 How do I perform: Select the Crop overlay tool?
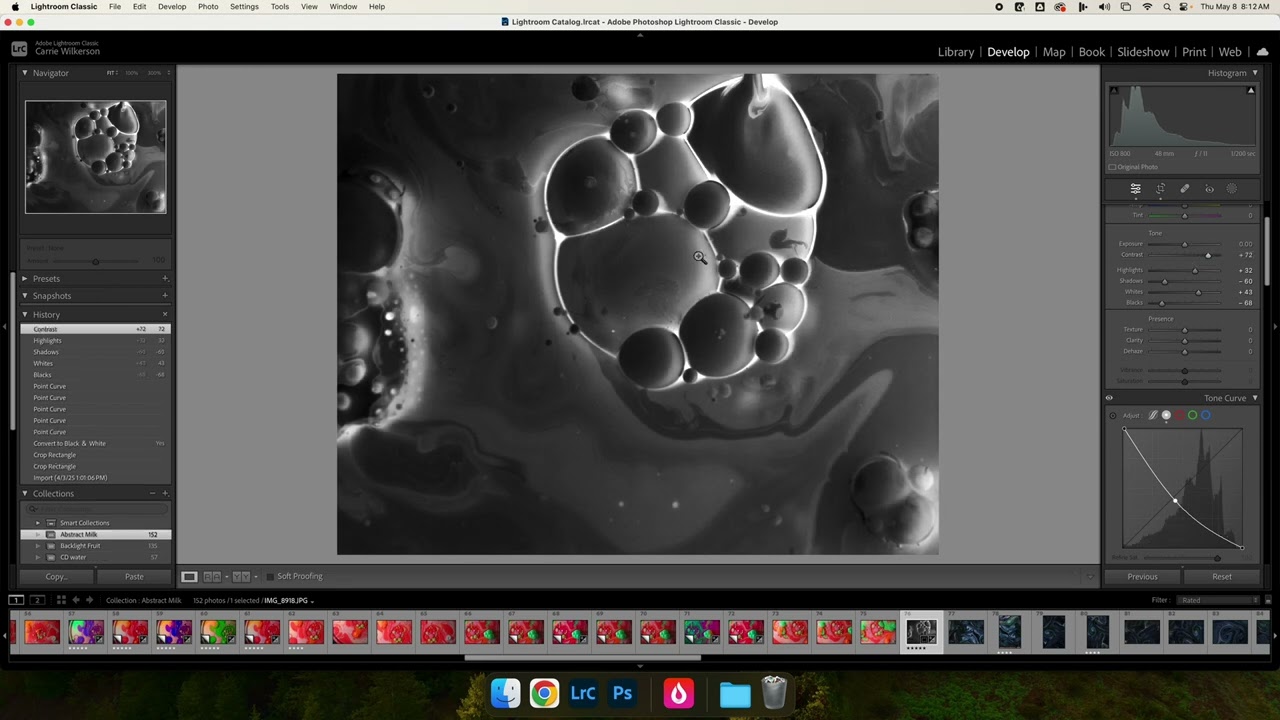point(1160,189)
